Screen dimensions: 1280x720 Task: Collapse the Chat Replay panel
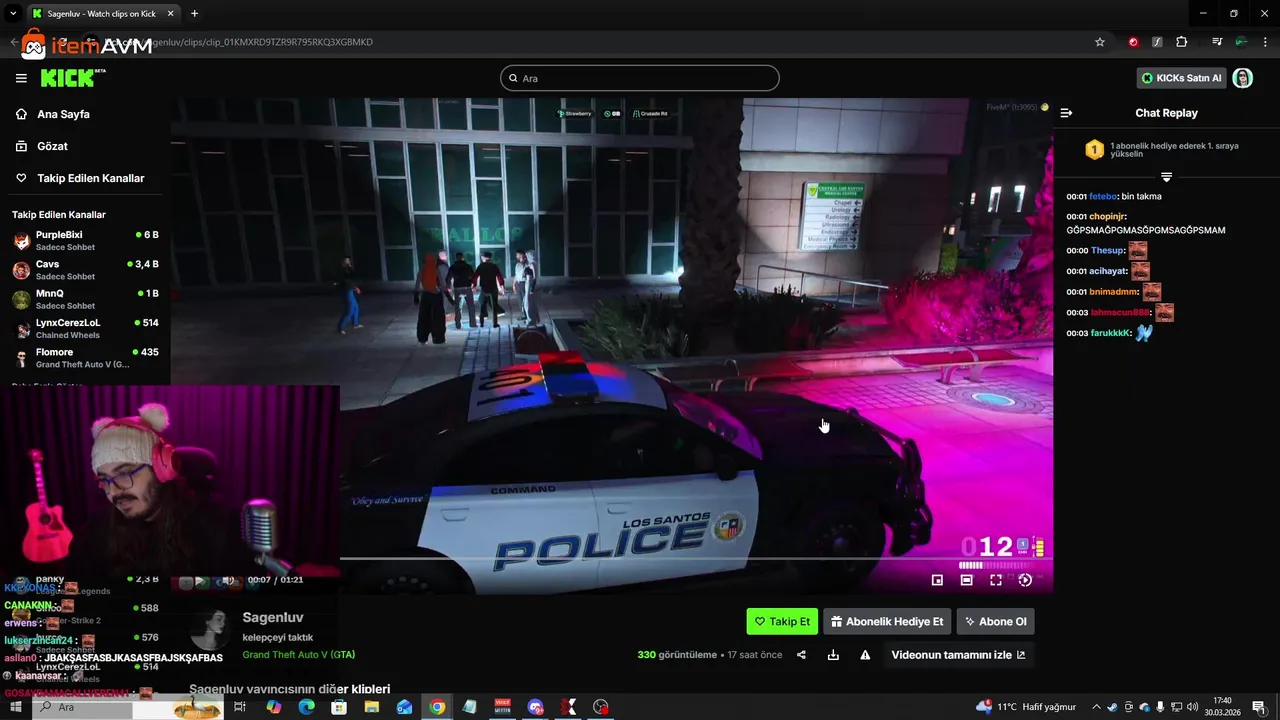pyautogui.click(x=1066, y=113)
